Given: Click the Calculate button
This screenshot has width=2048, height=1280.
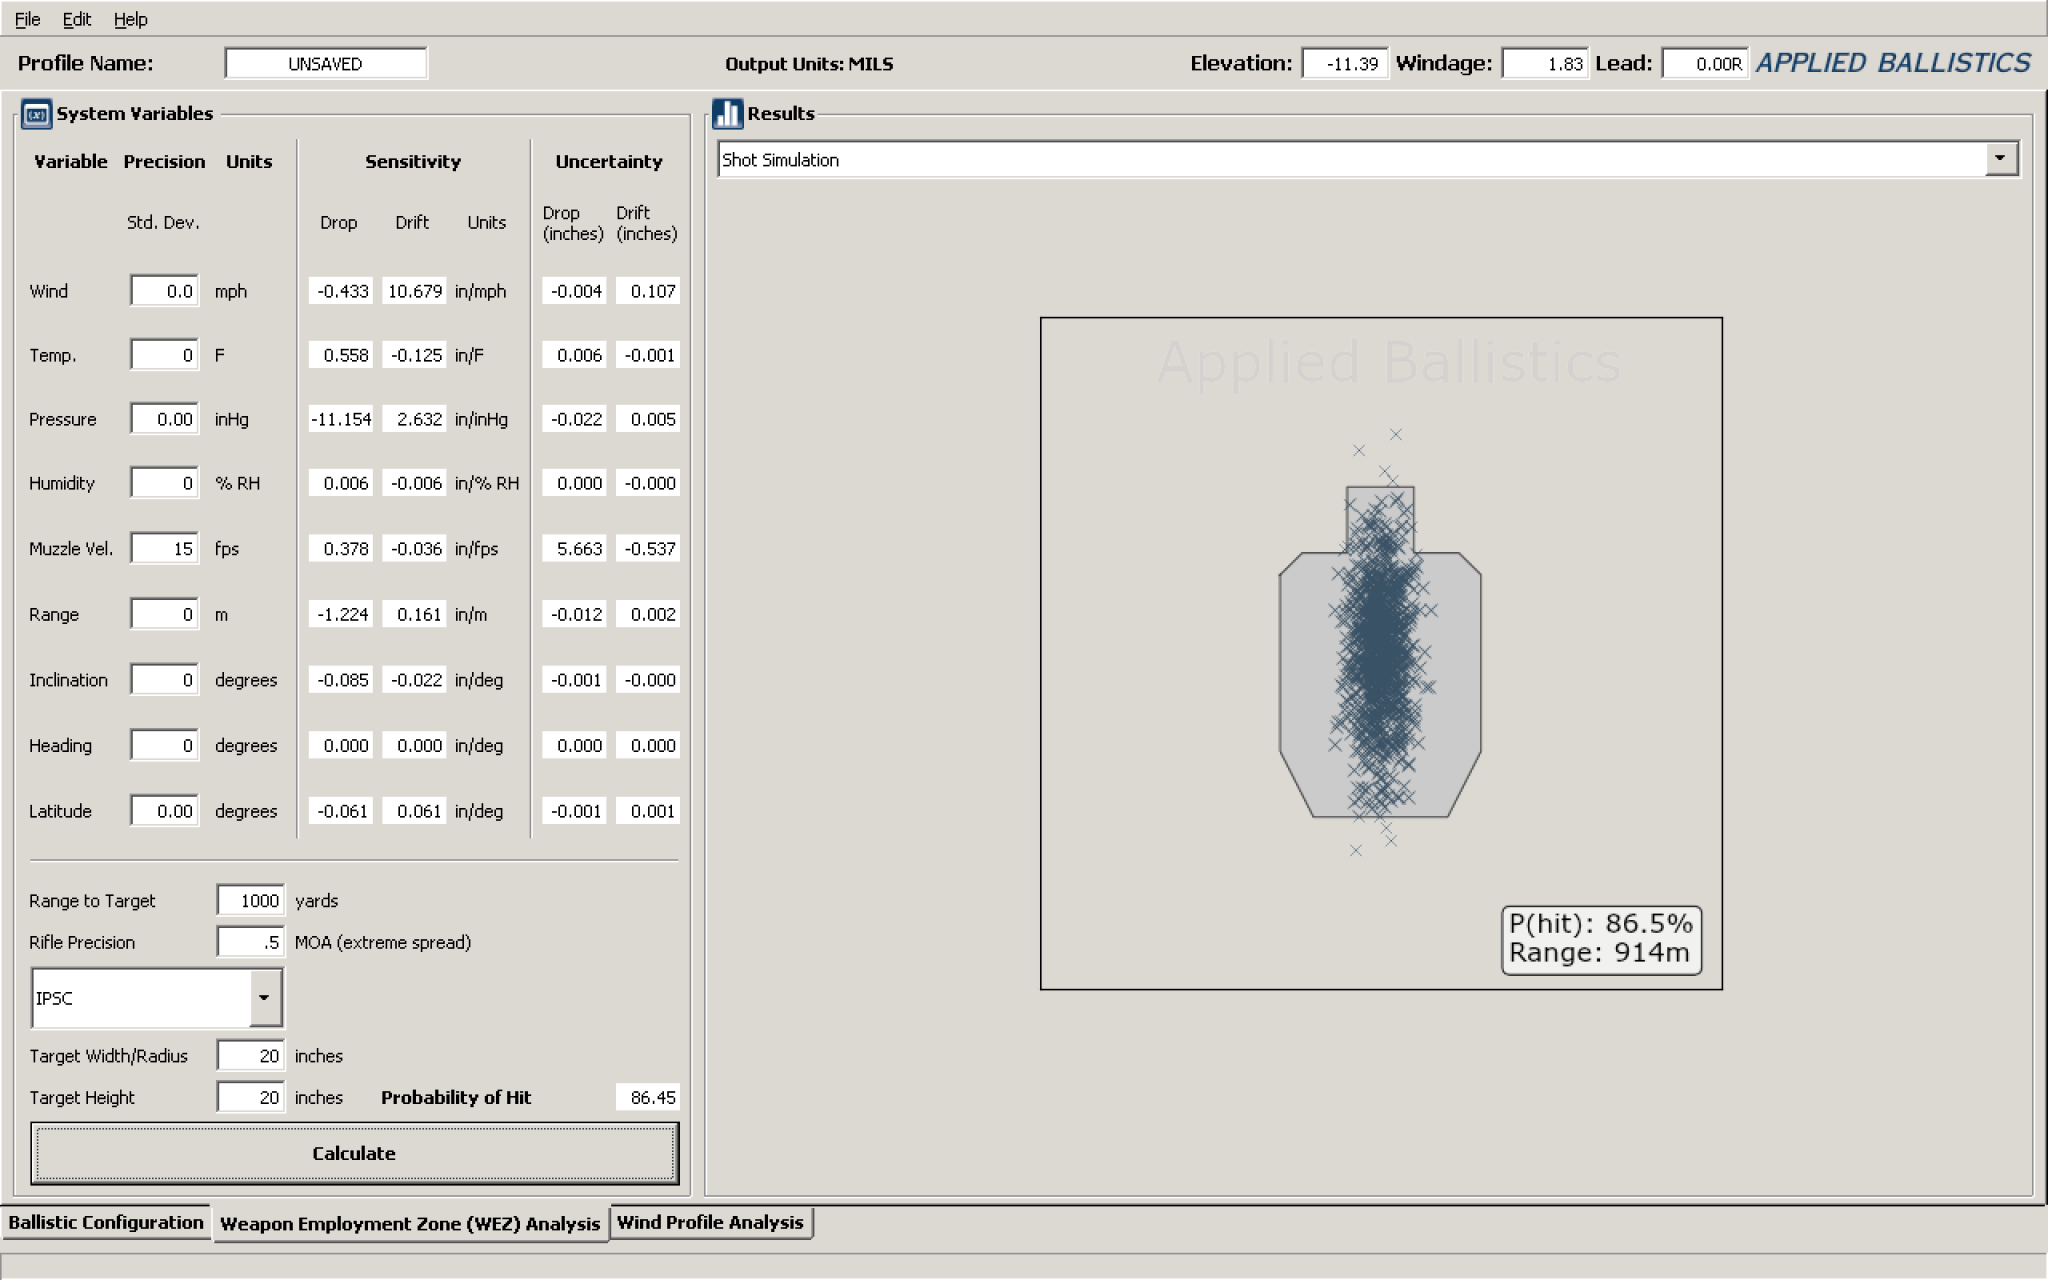Looking at the screenshot, I should 354,1153.
